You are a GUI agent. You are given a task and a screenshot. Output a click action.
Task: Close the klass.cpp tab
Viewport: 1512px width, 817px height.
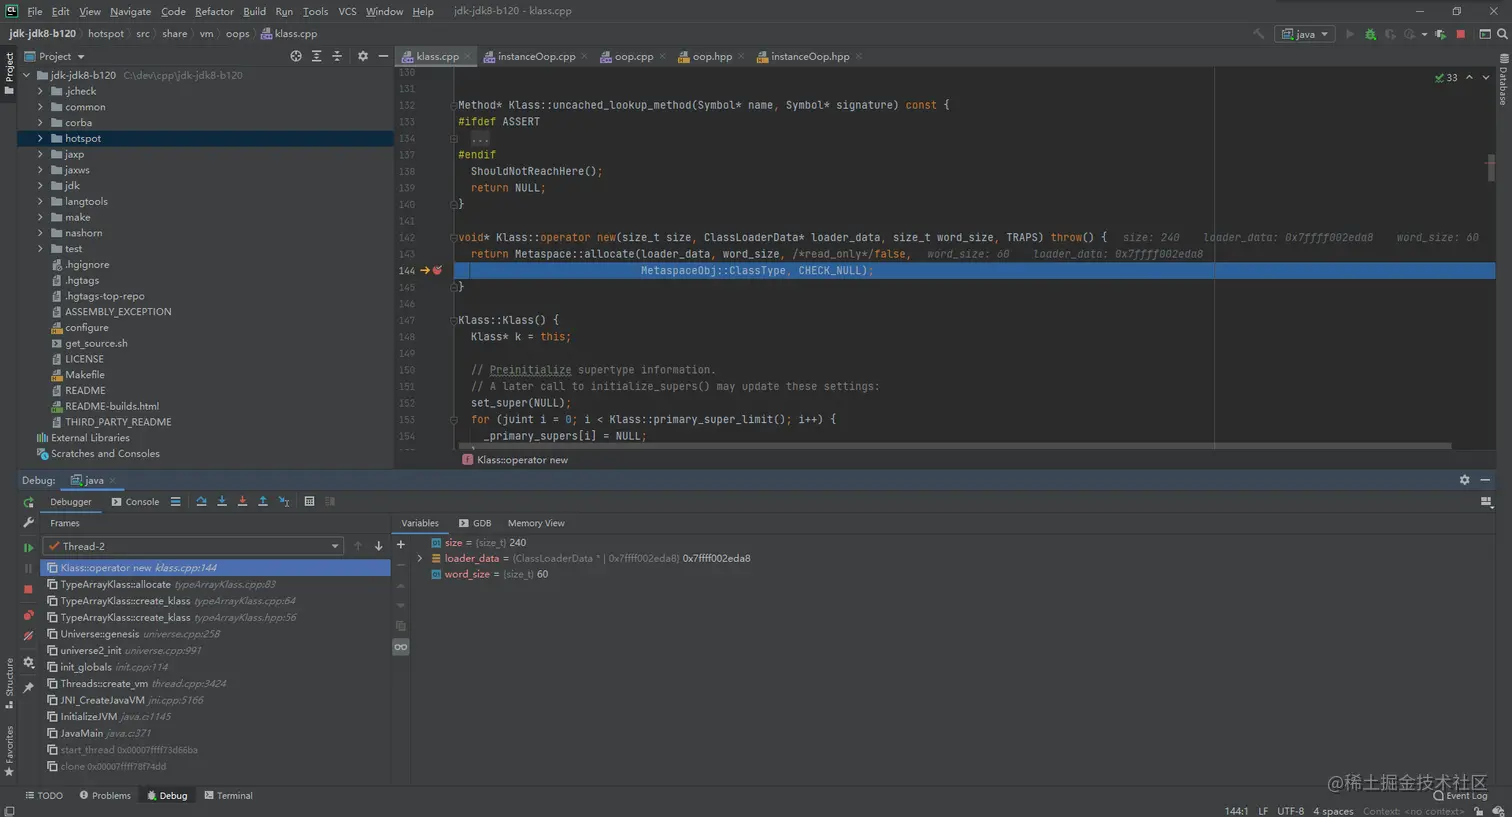tap(468, 57)
